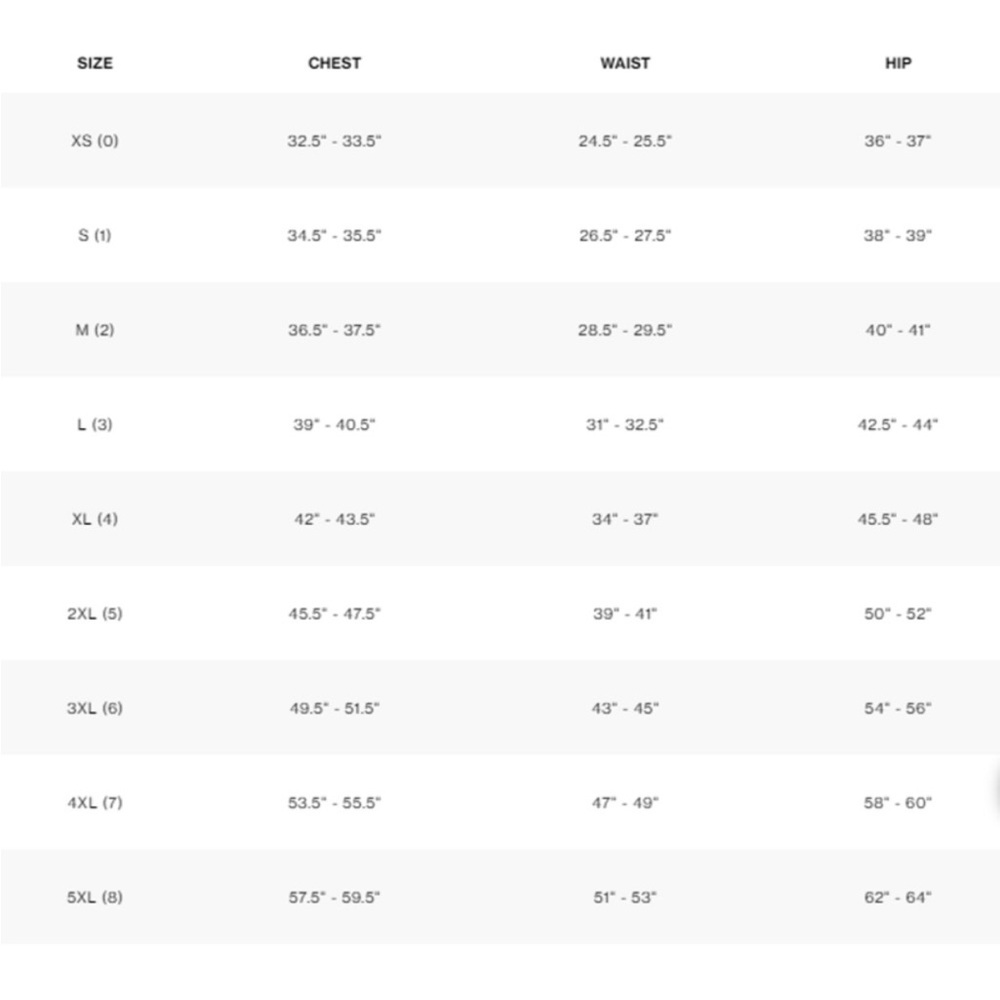Select the XS (0) size row label
The width and height of the screenshot is (1000, 1000).
pyautogui.click(x=95, y=140)
